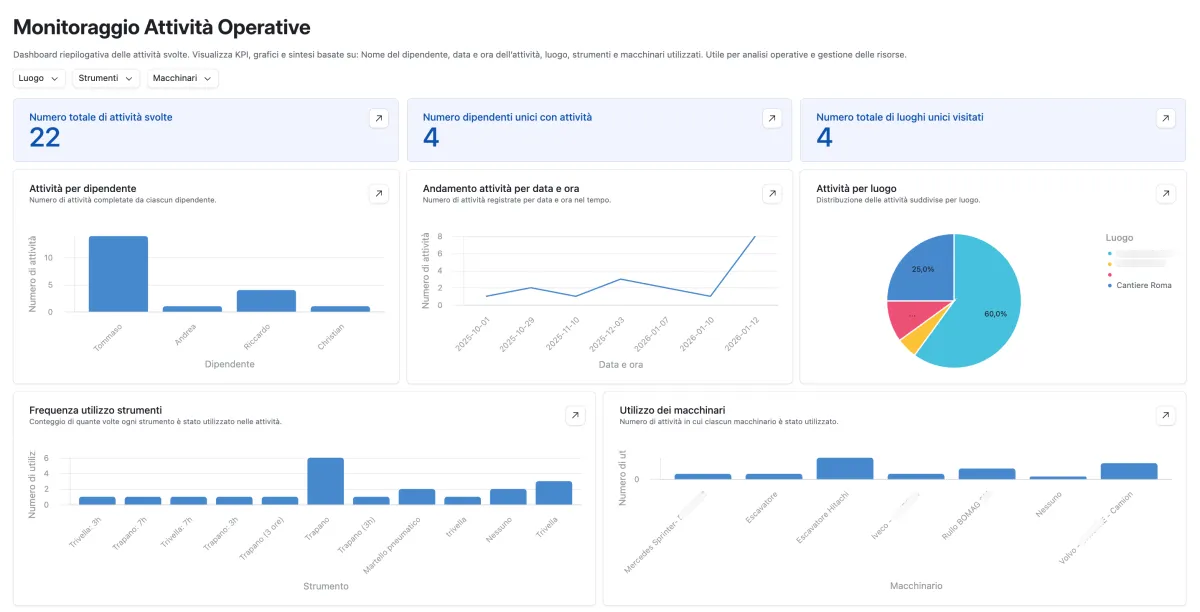Click the Nessuno bar in the Strumento chart
This screenshot has height=612, width=1200.
(x=508, y=496)
